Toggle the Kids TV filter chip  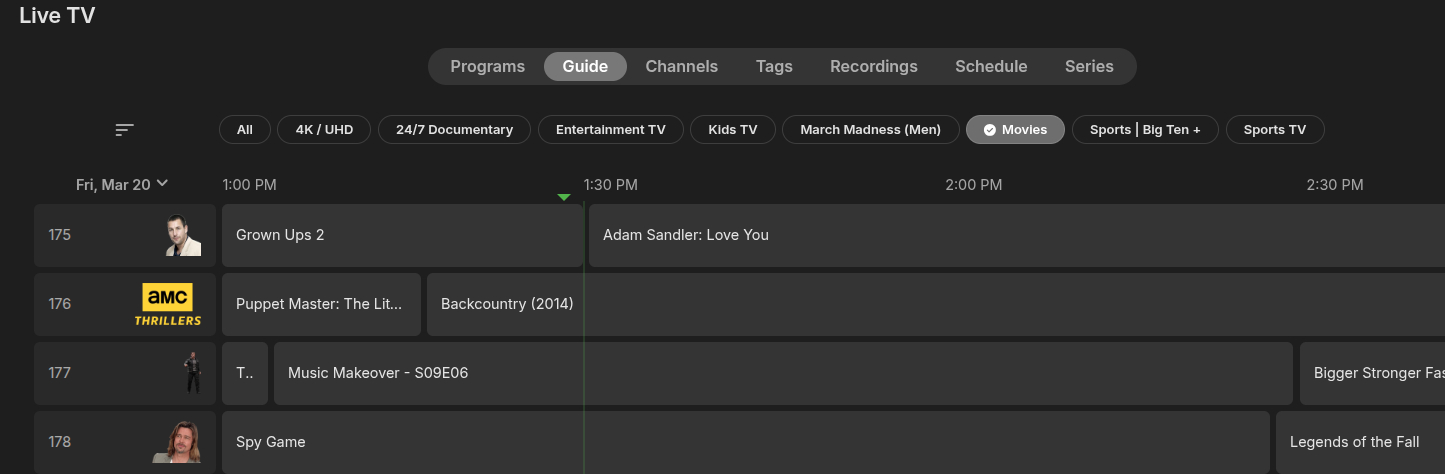732,130
